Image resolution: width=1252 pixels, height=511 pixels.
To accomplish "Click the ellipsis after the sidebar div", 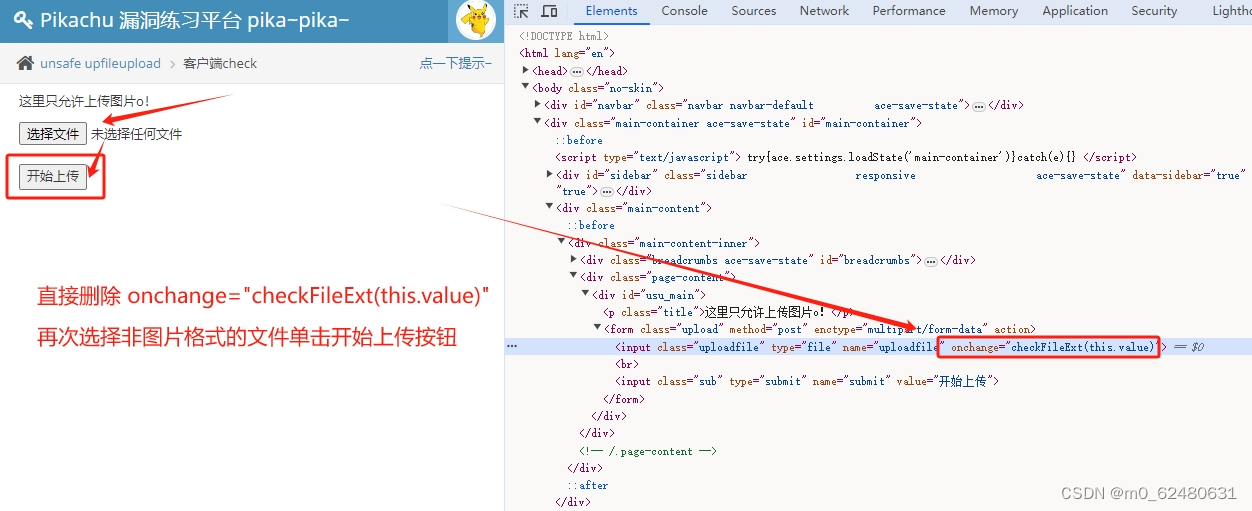I will tap(606, 191).
